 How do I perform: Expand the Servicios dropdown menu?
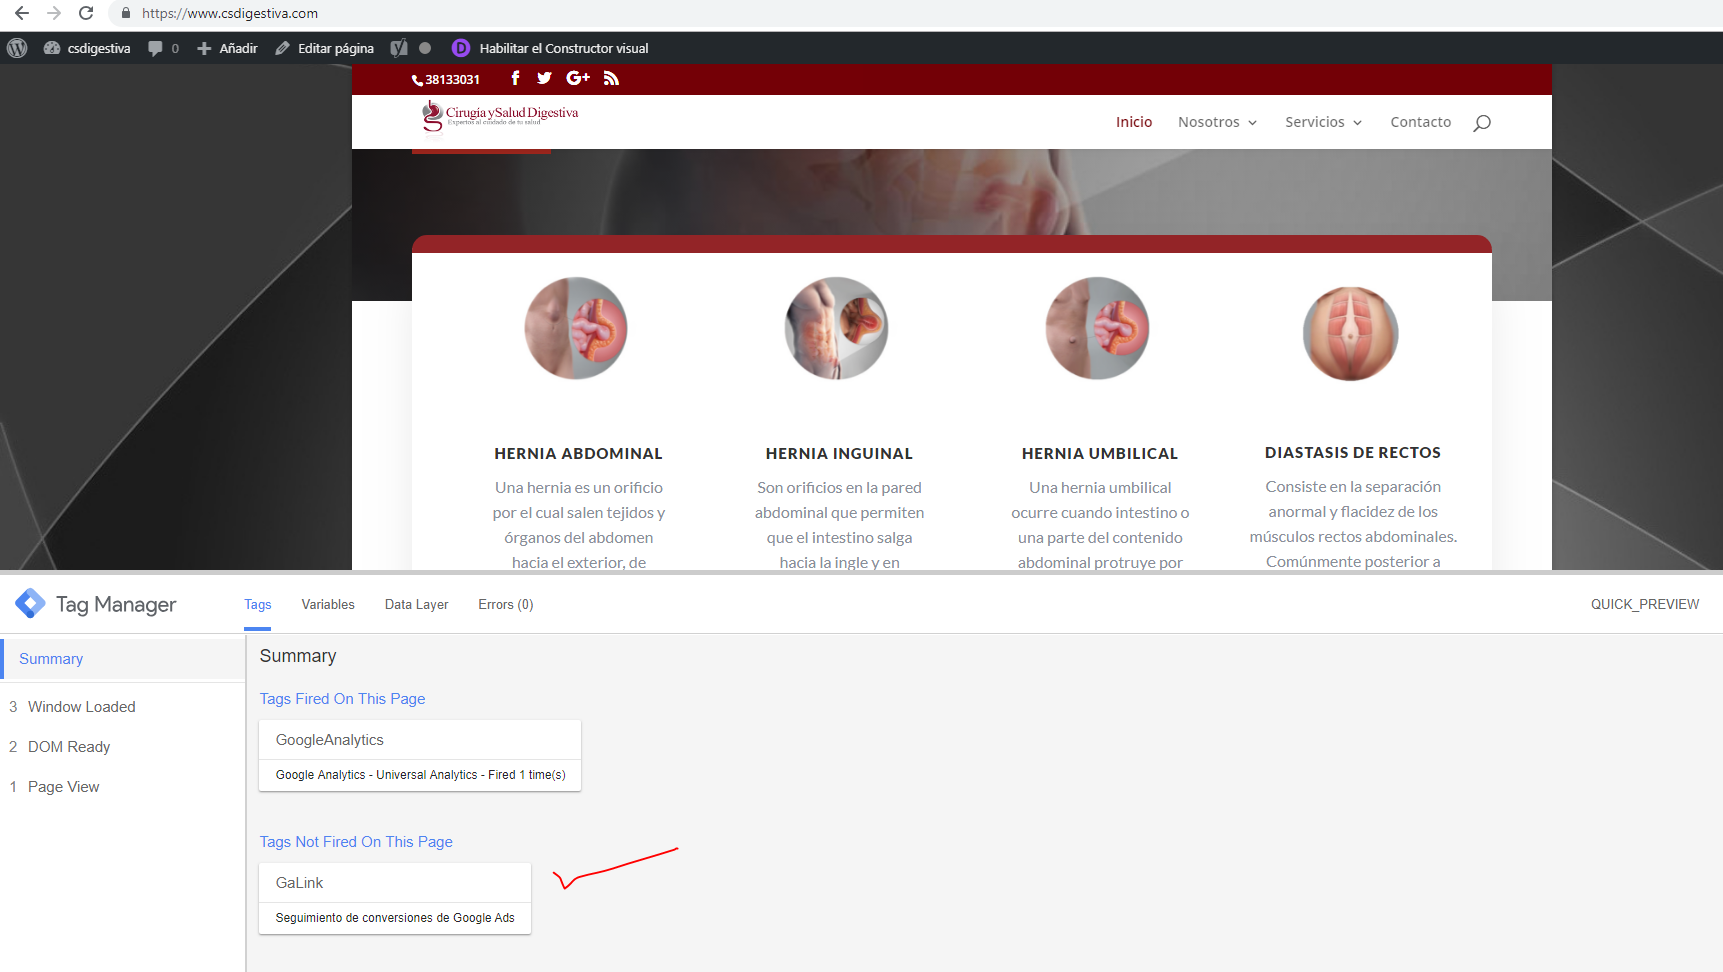(x=1323, y=122)
